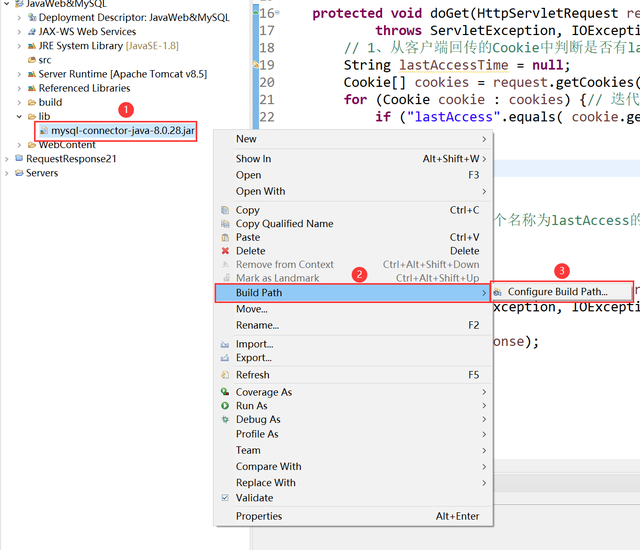Image resolution: width=640 pixels, height=550 pixels.
Task: Click the src folder icon
Action: pyautogui.click(x=32, y=60)
